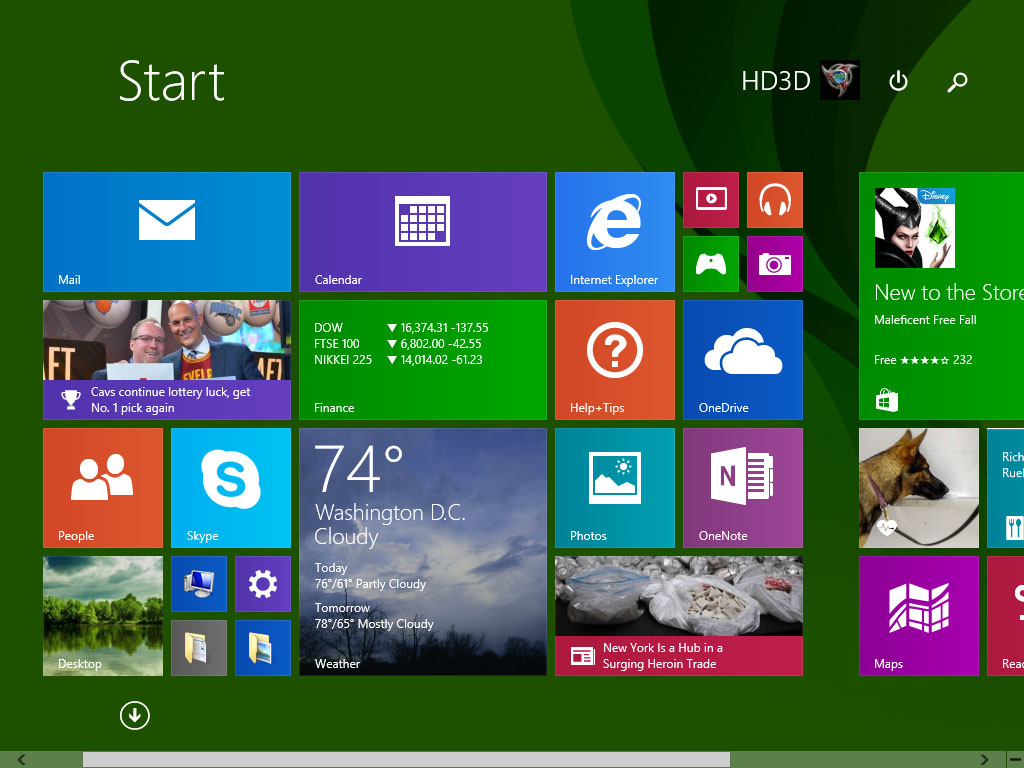The width and height of the screenshot is (1024, 768).
Task: Click the horizontal scrollbar thumb
Action: (406, 760)
